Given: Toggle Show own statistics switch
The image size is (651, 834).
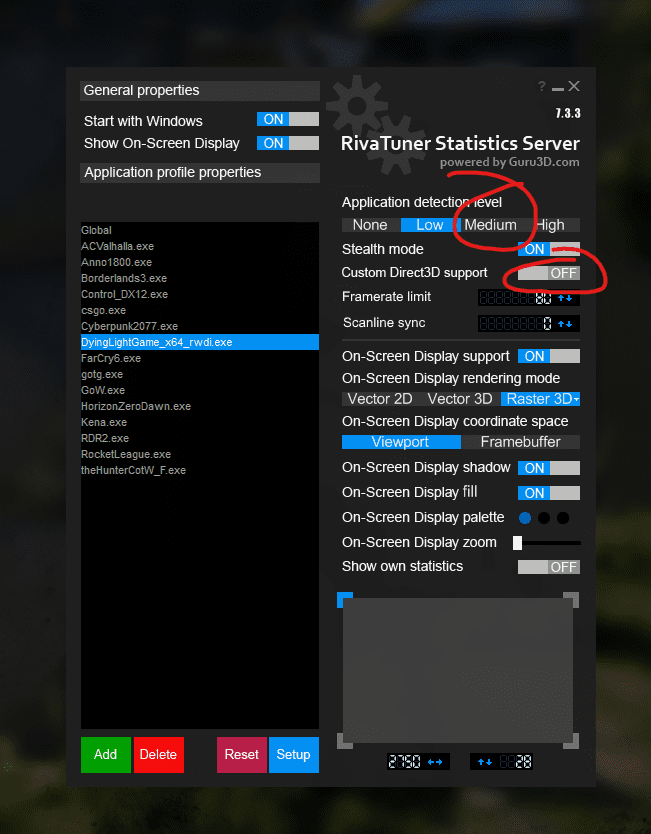Looking at the screenshot, I should click(x=549, y=567).
